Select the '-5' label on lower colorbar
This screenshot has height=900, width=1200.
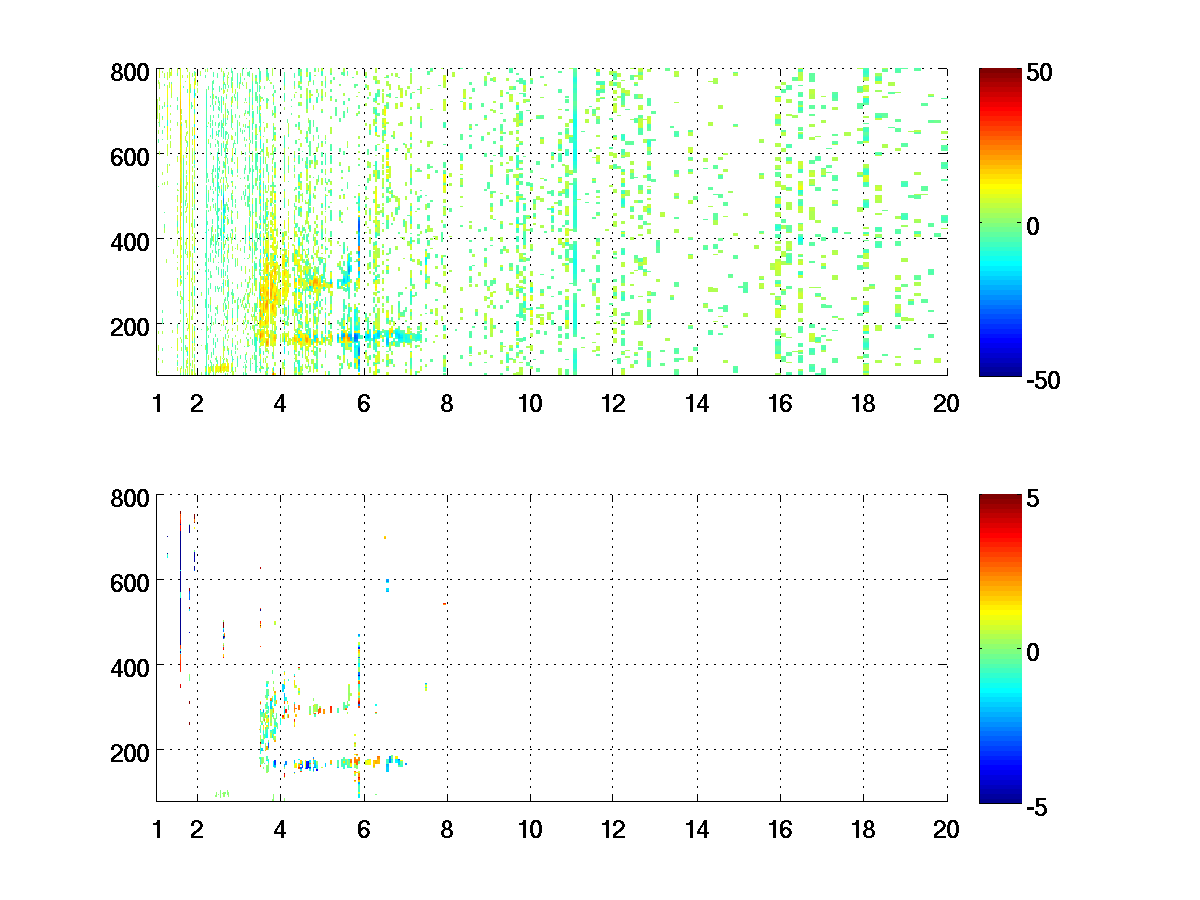[1038, 806]
